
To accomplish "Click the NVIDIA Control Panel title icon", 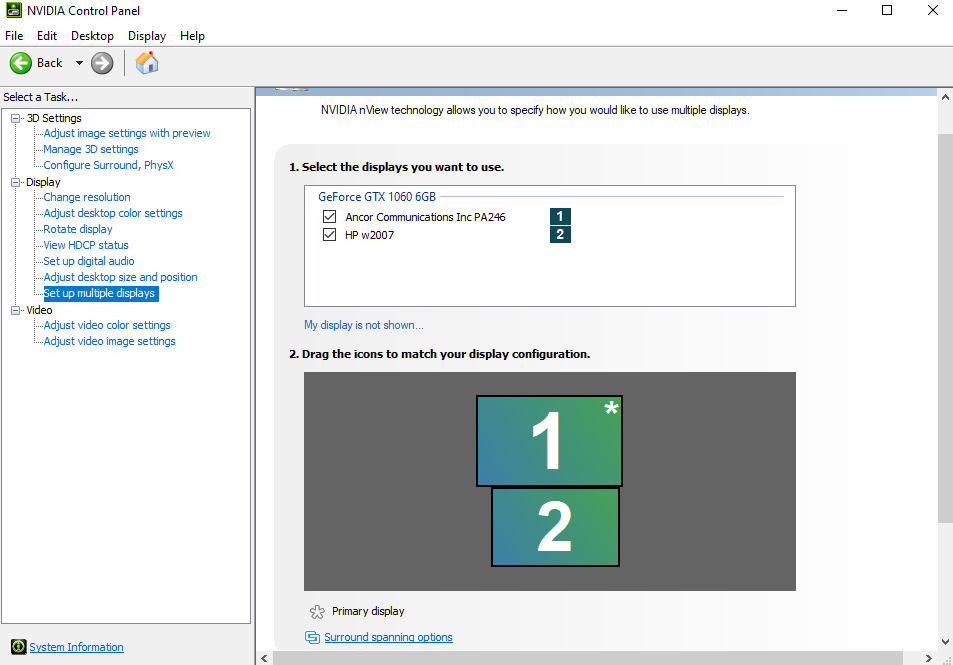I will pos(13,10).
